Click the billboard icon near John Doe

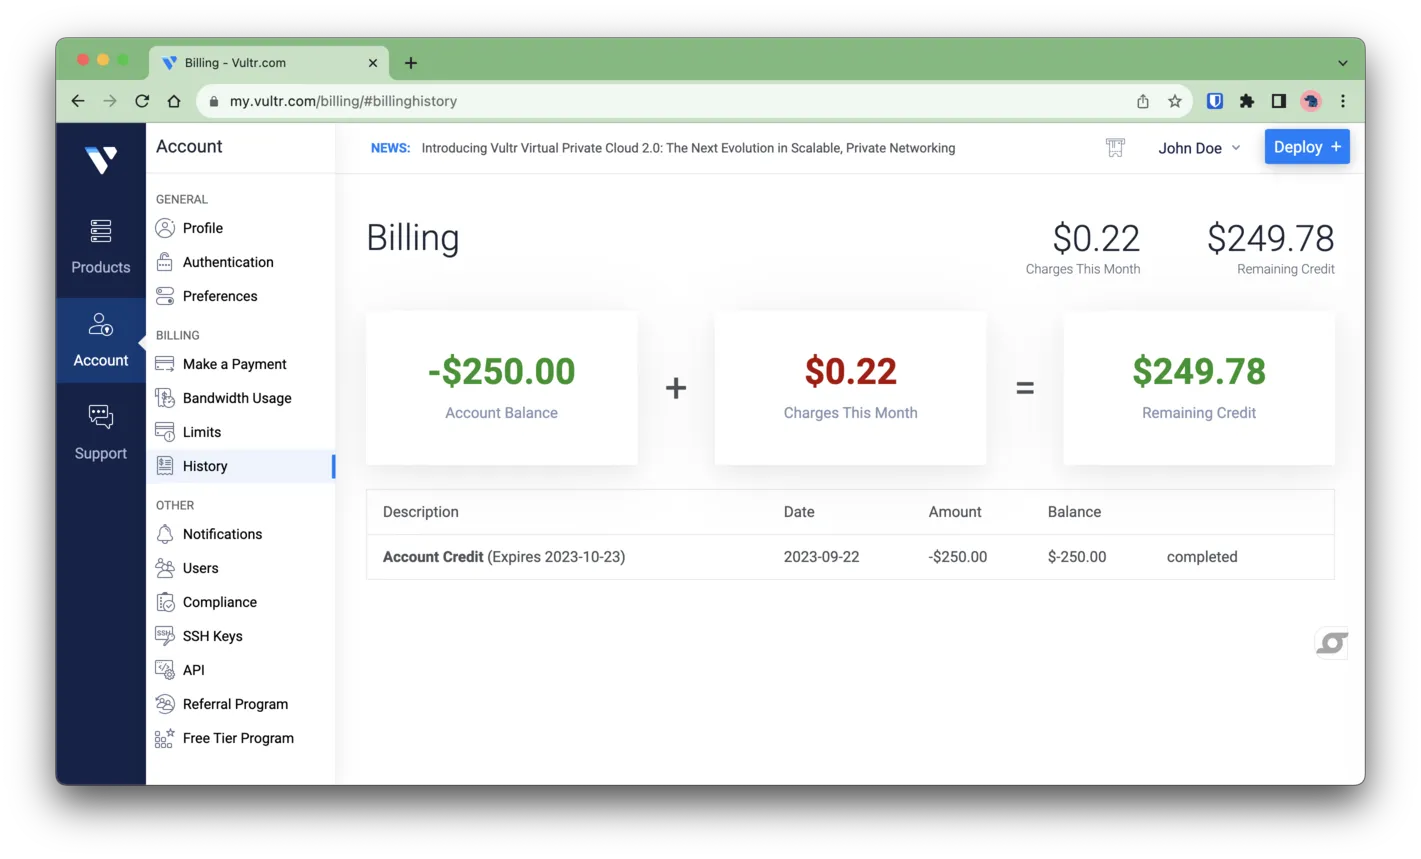pos(1115,148)
